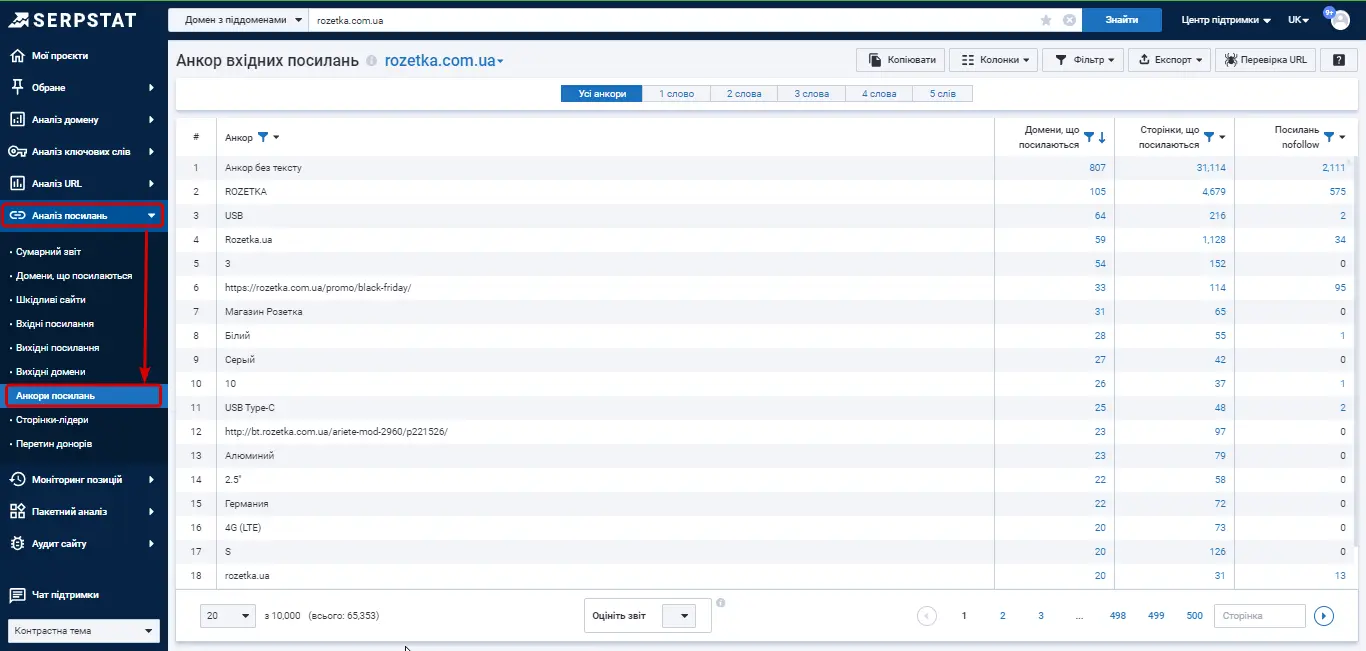
Task: Click the table's vertical scrollbar
Action: click(x=1356, y=350)
